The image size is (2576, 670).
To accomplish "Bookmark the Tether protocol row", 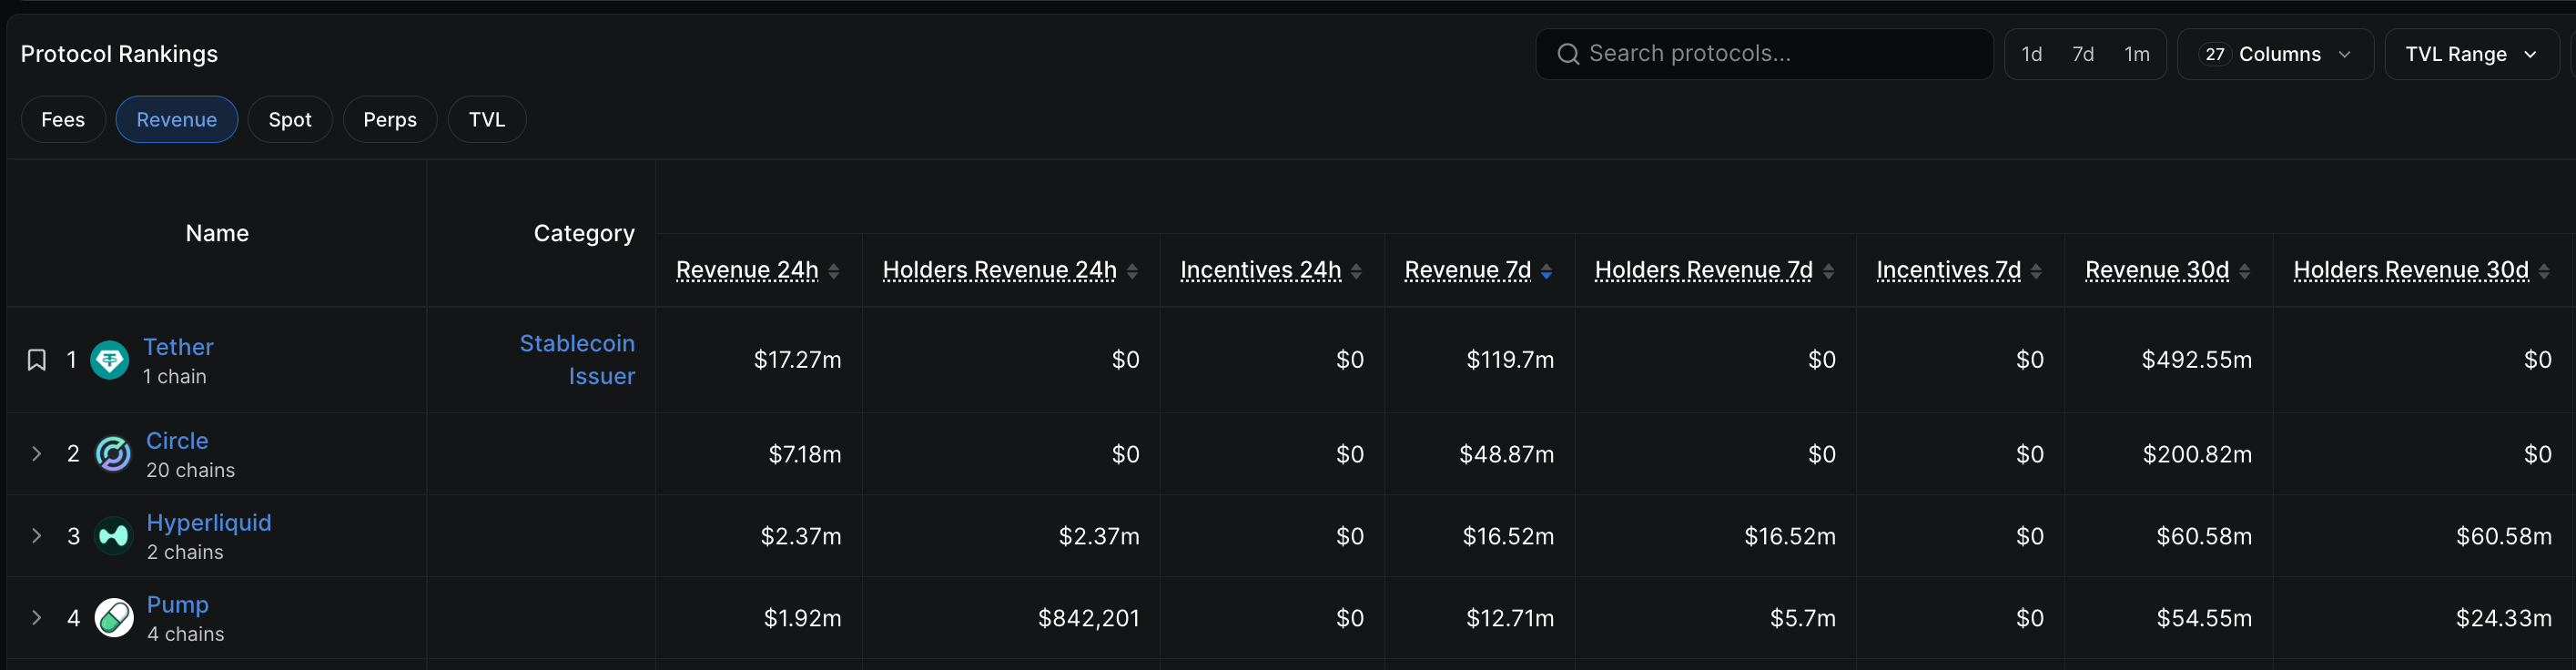I will (36, 360).
